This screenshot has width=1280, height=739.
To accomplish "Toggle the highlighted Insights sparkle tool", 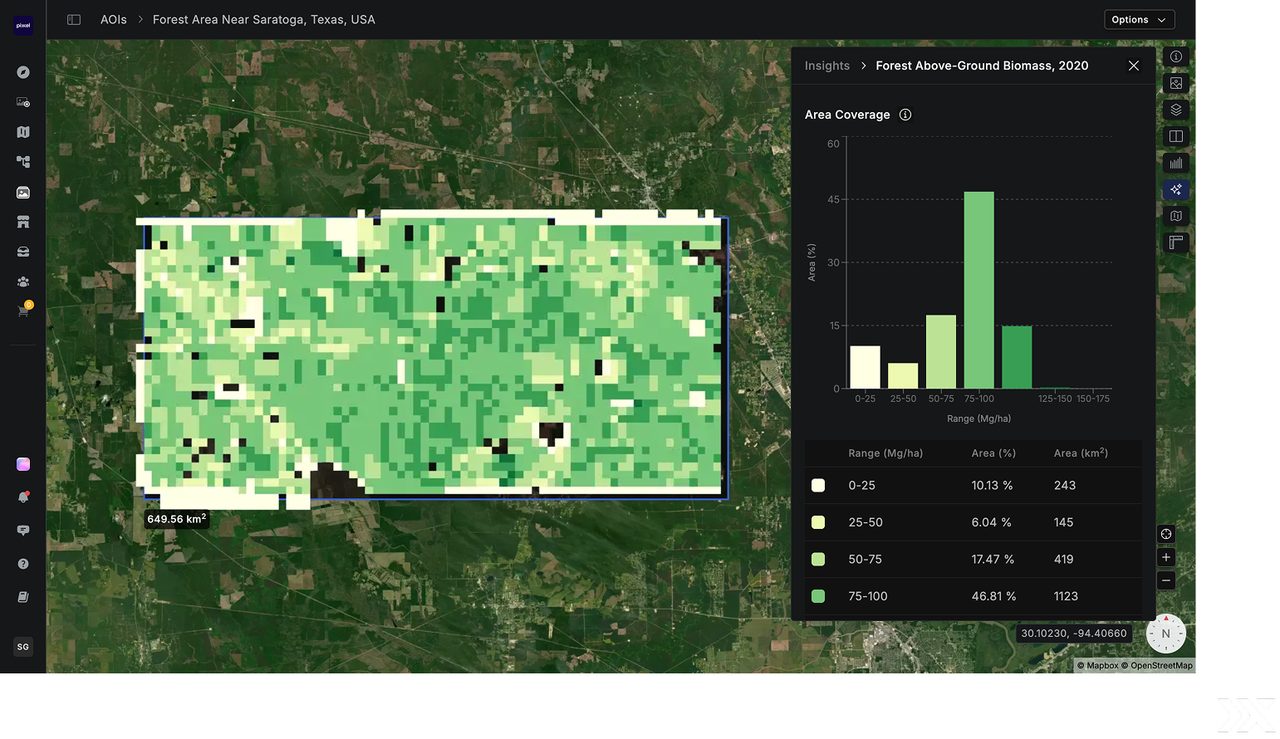I will 1176,189.
